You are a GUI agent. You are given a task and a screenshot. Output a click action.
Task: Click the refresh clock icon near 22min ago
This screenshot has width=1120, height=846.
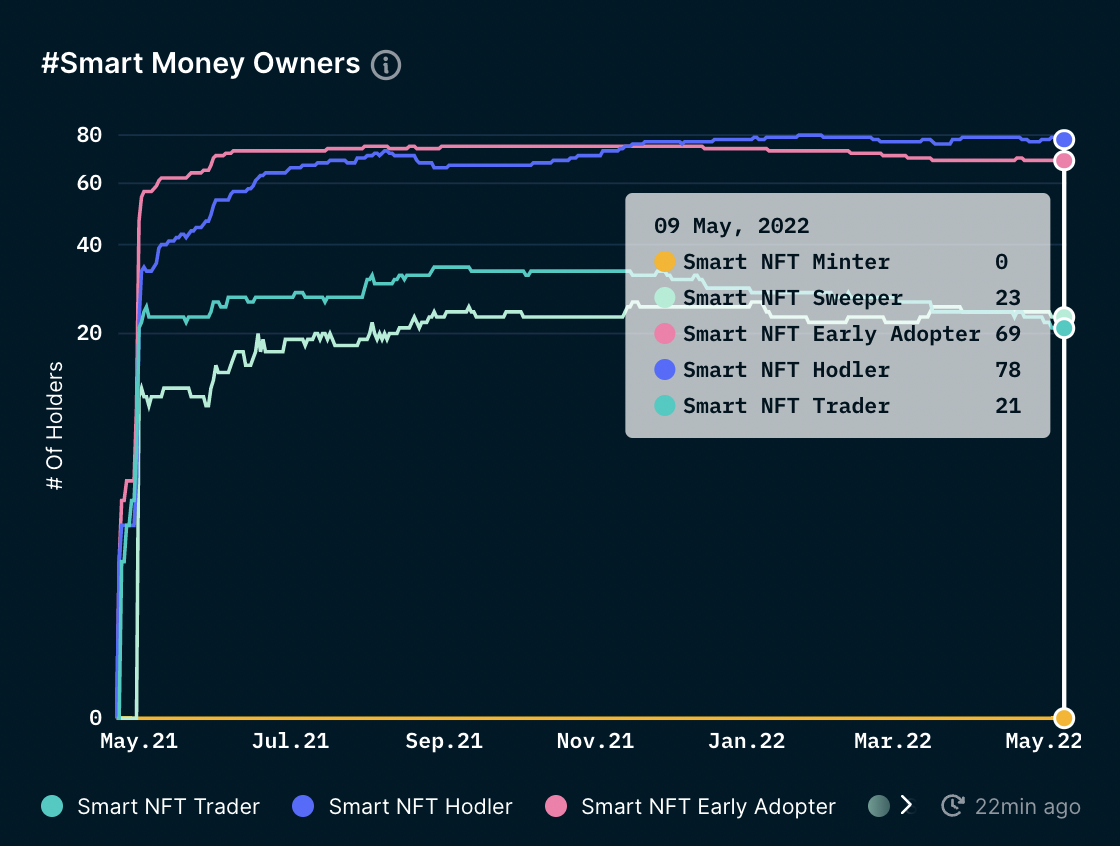coord(953,806)
